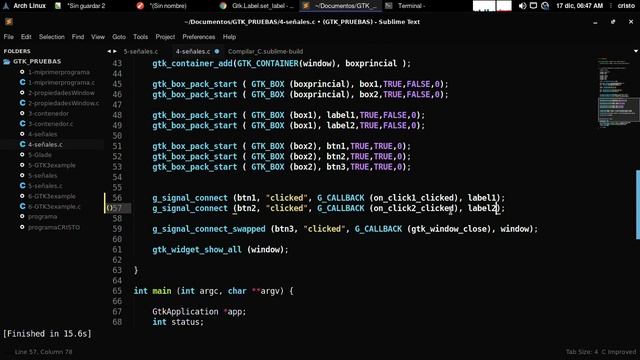The height and width of the screenshot is (360, 640).
Task: Open 2-propiedadesWindow binary in sidebar
Action: tap(61, 93)
